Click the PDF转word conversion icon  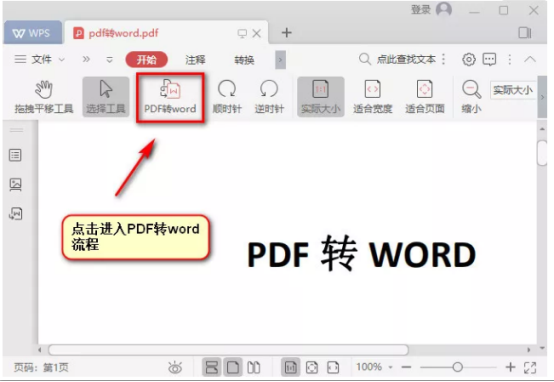(x=170, y=89)
